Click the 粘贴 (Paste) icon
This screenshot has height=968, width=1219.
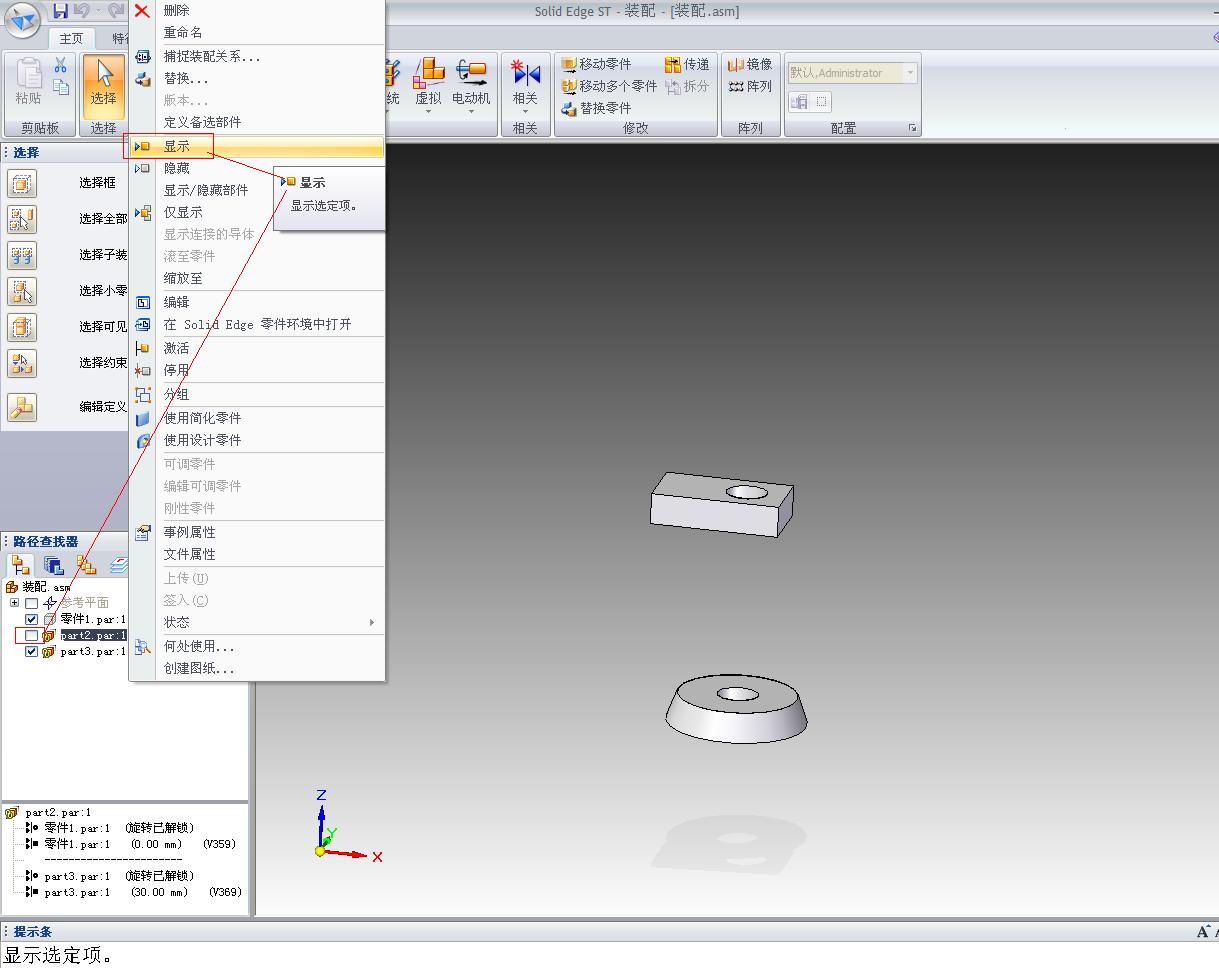(28, 82)
